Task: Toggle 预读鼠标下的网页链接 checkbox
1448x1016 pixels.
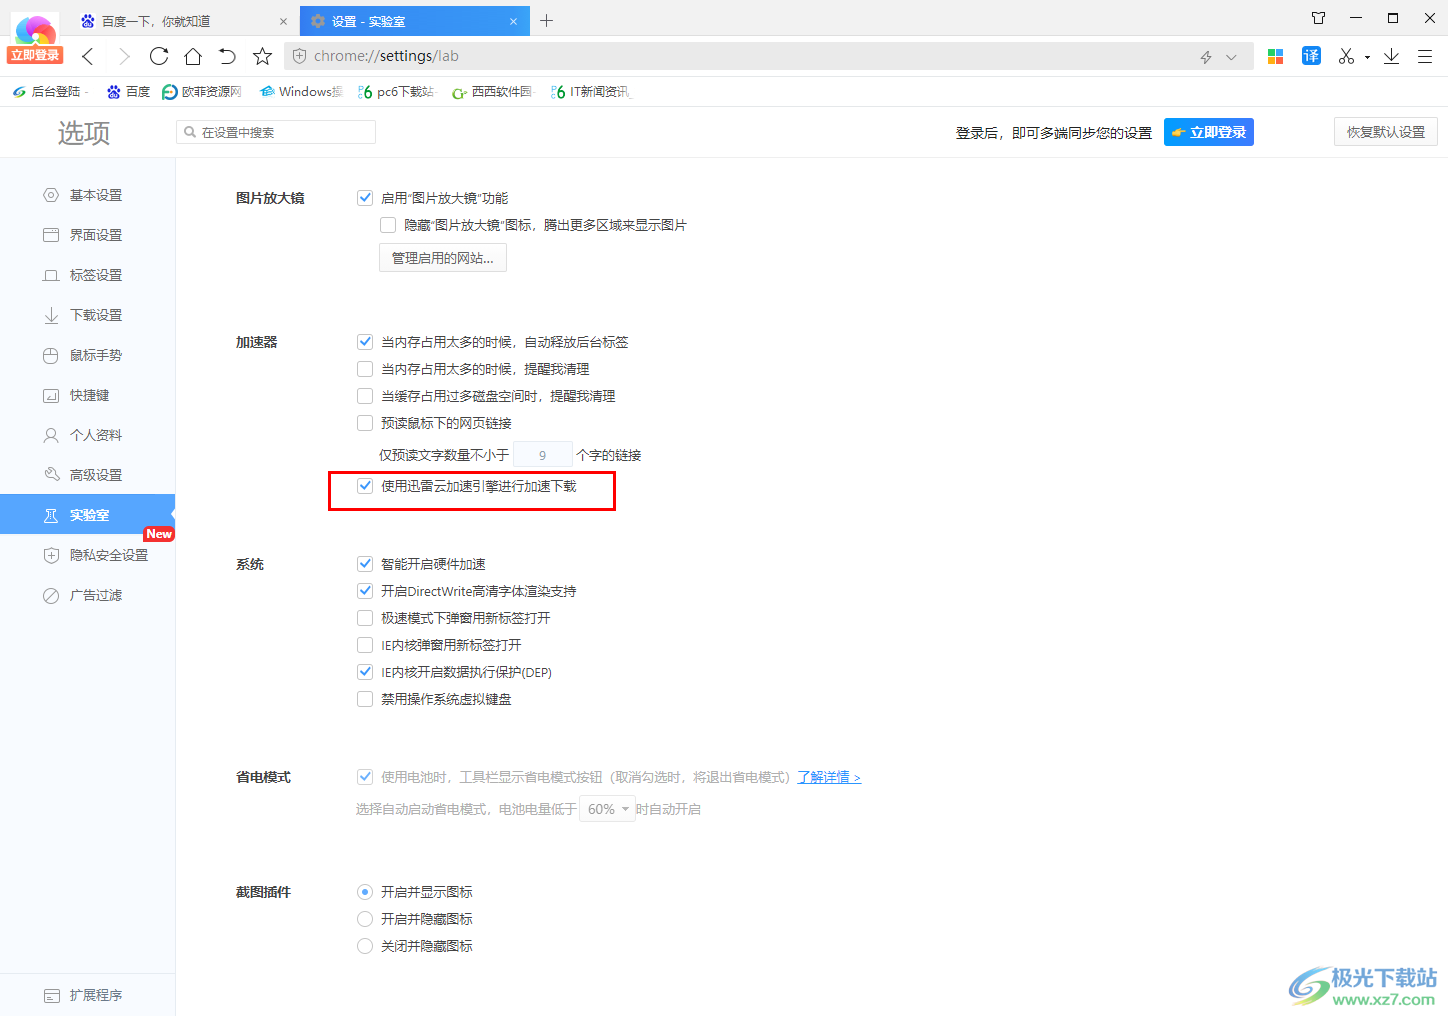Action: pos(365,423)
